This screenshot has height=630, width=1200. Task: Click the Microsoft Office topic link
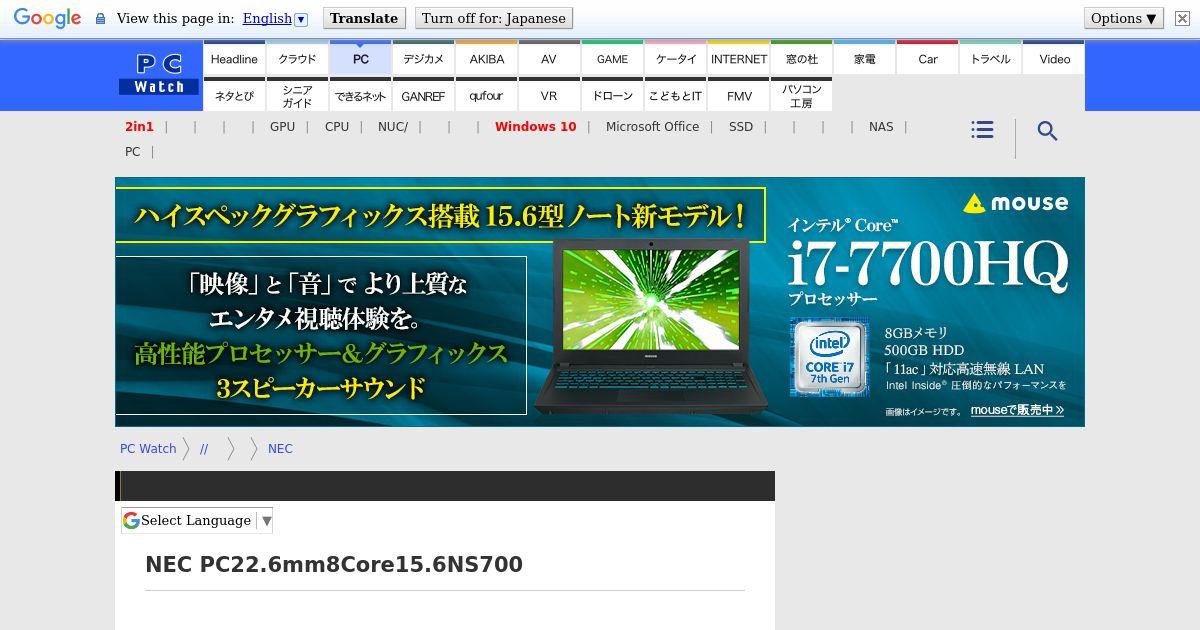[652, 127]
